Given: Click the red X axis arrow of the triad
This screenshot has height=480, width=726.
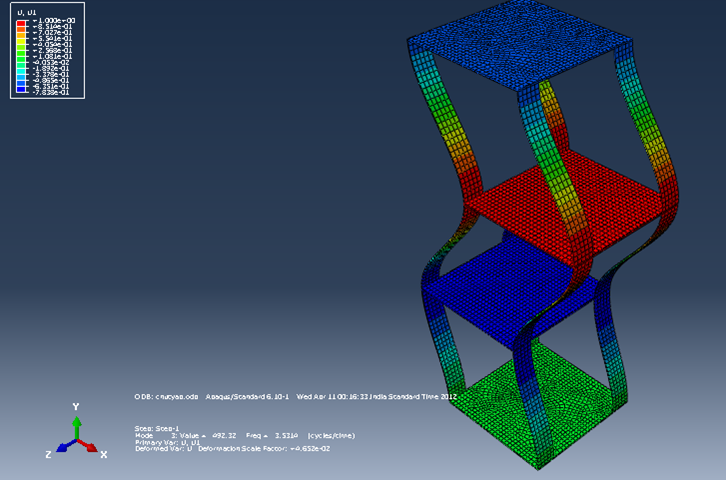Looking at the screenshot, I should [x=88, y=445].
